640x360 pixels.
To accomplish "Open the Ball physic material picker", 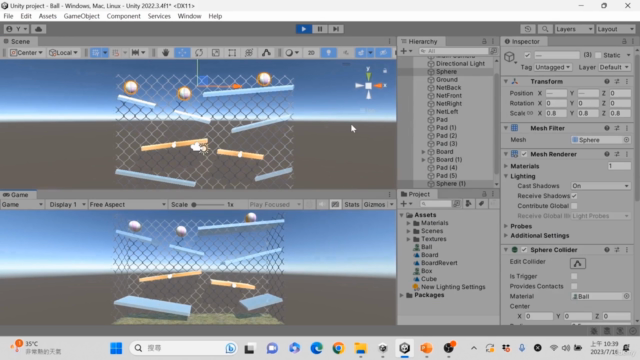I will point(627,296).
